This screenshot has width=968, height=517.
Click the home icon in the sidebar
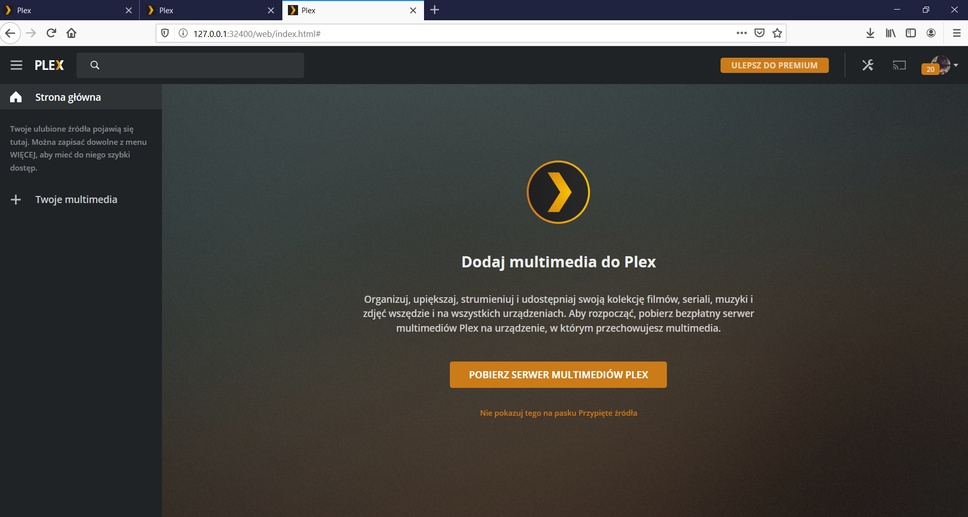16,97
